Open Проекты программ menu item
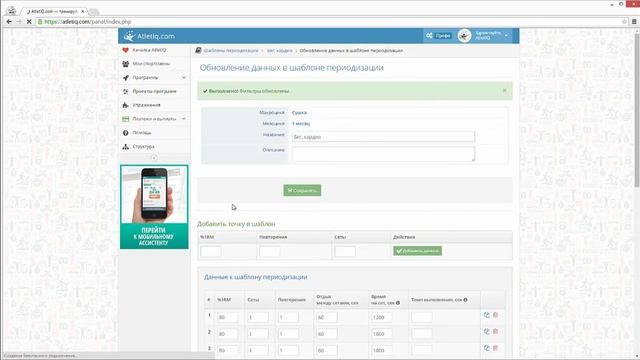This screenshot has width=640, height=360. click(x=154, y=91)
